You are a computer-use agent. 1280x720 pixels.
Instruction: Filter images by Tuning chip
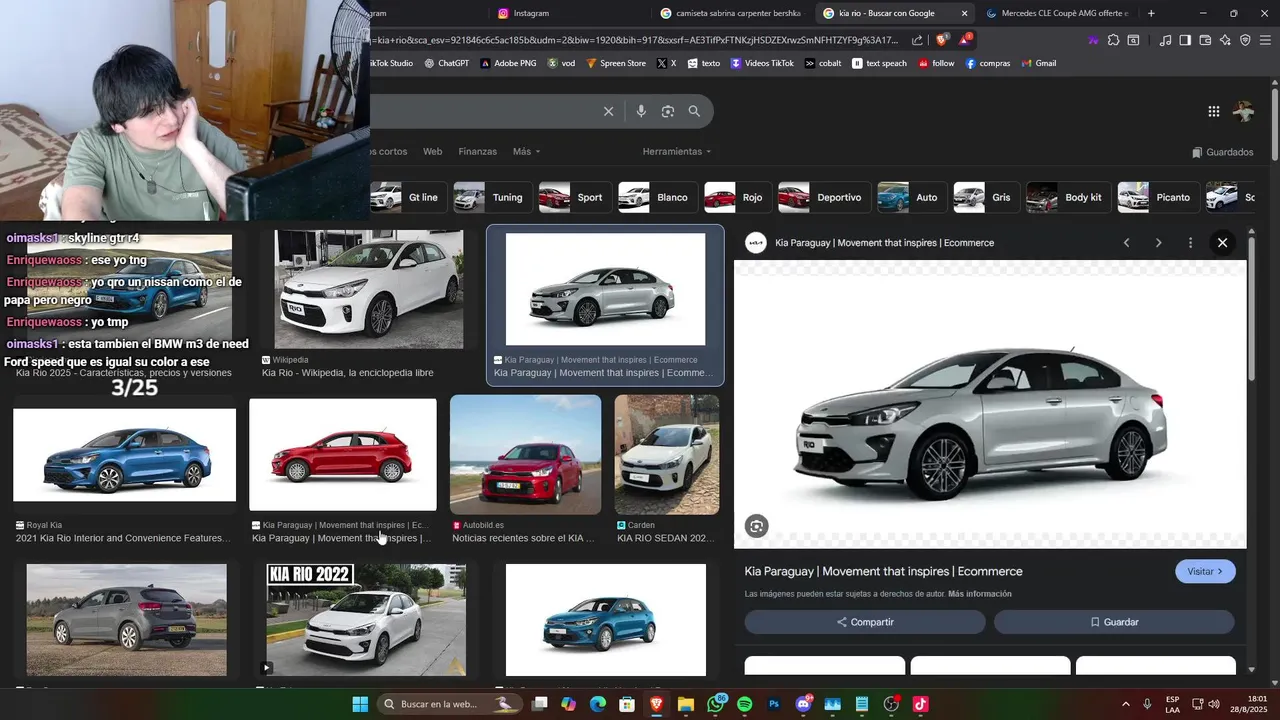coord(491,197)
